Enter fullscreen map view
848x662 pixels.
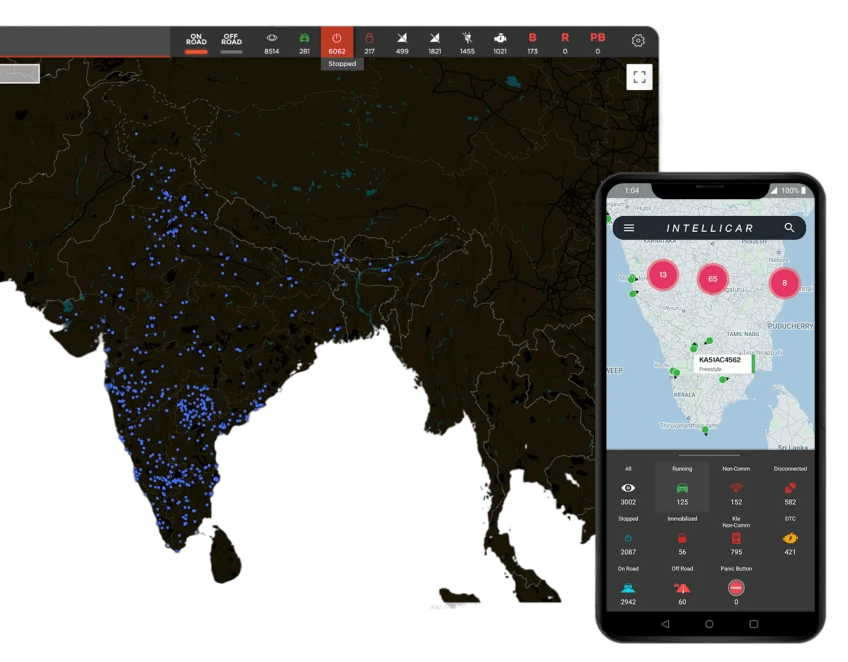(640, 77)
